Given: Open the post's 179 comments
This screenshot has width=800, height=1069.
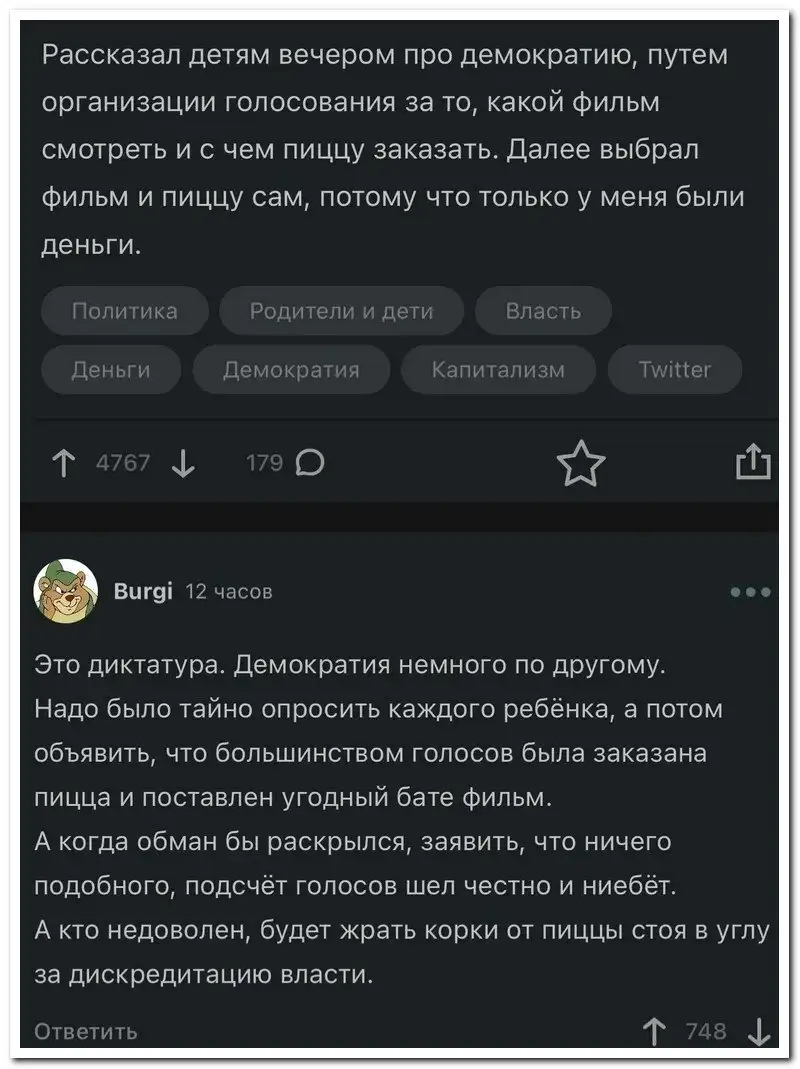Looking at the screenshot, I should click(284, 463).
